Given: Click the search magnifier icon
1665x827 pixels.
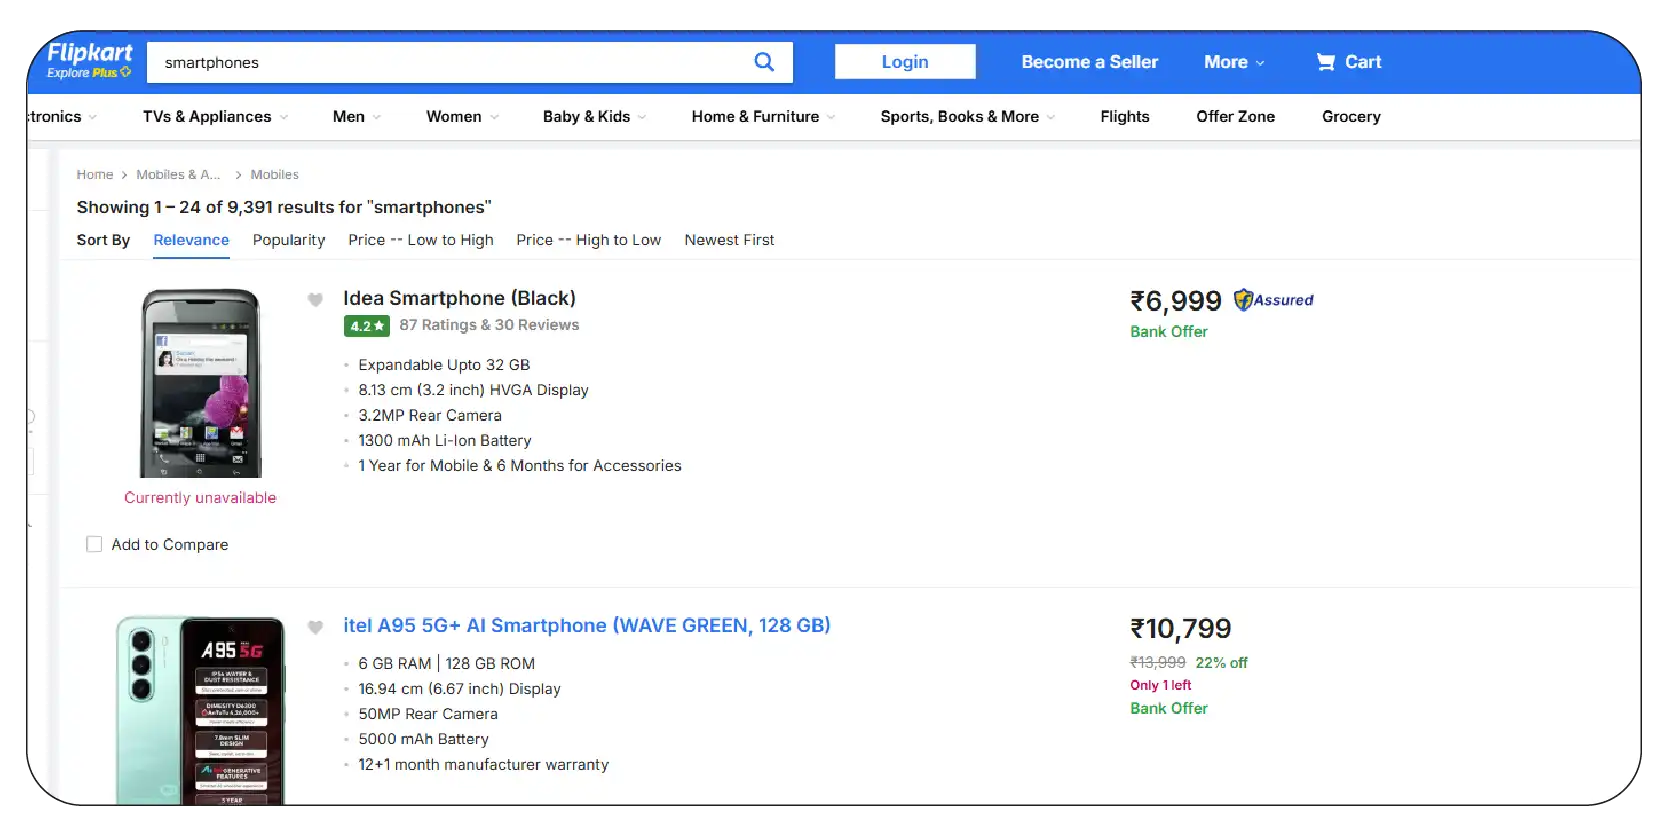Looking at the screenshot, I should tap(764, 62).
